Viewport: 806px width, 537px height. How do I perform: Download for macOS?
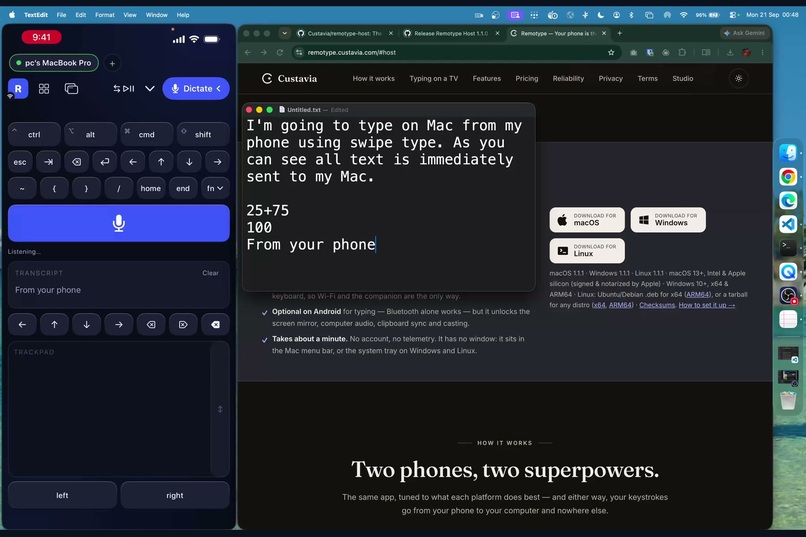(x=587, y=220)
